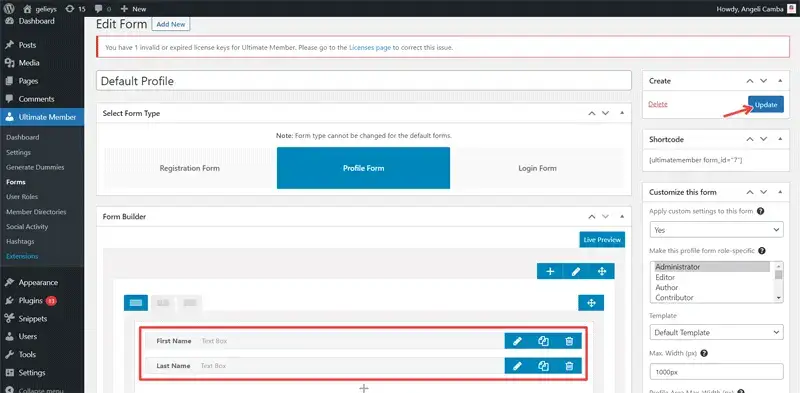Open the comments bubble in the admin bar
The height and width of the screenshot is (393, 800).
103,9
